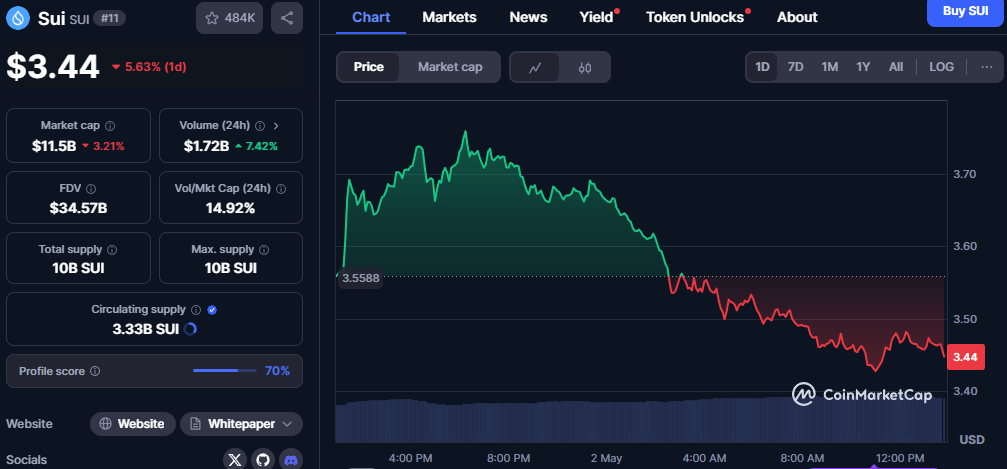
Task: Open the About tab
Action: [x=797, y=17]
